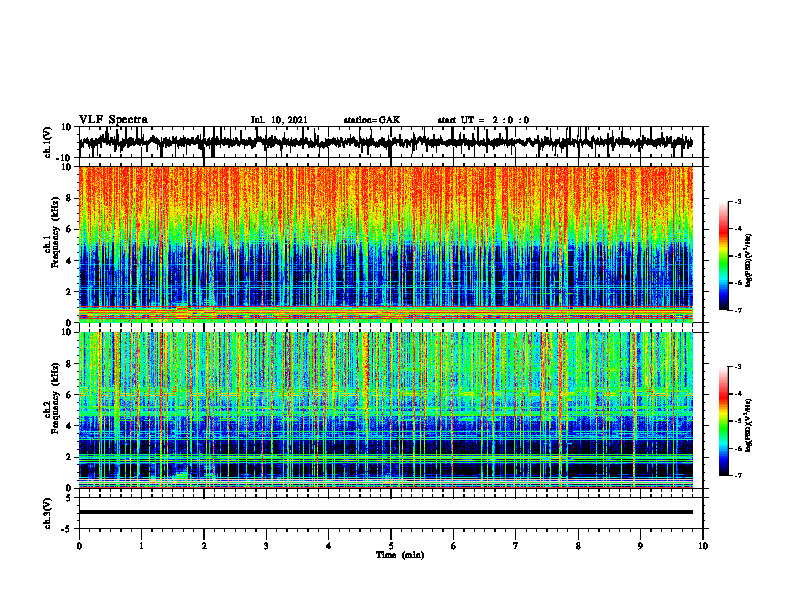Screen dimensions: 792x612
Task: Click the "10" minute time-axis tick label
Action: pos(703,546)
